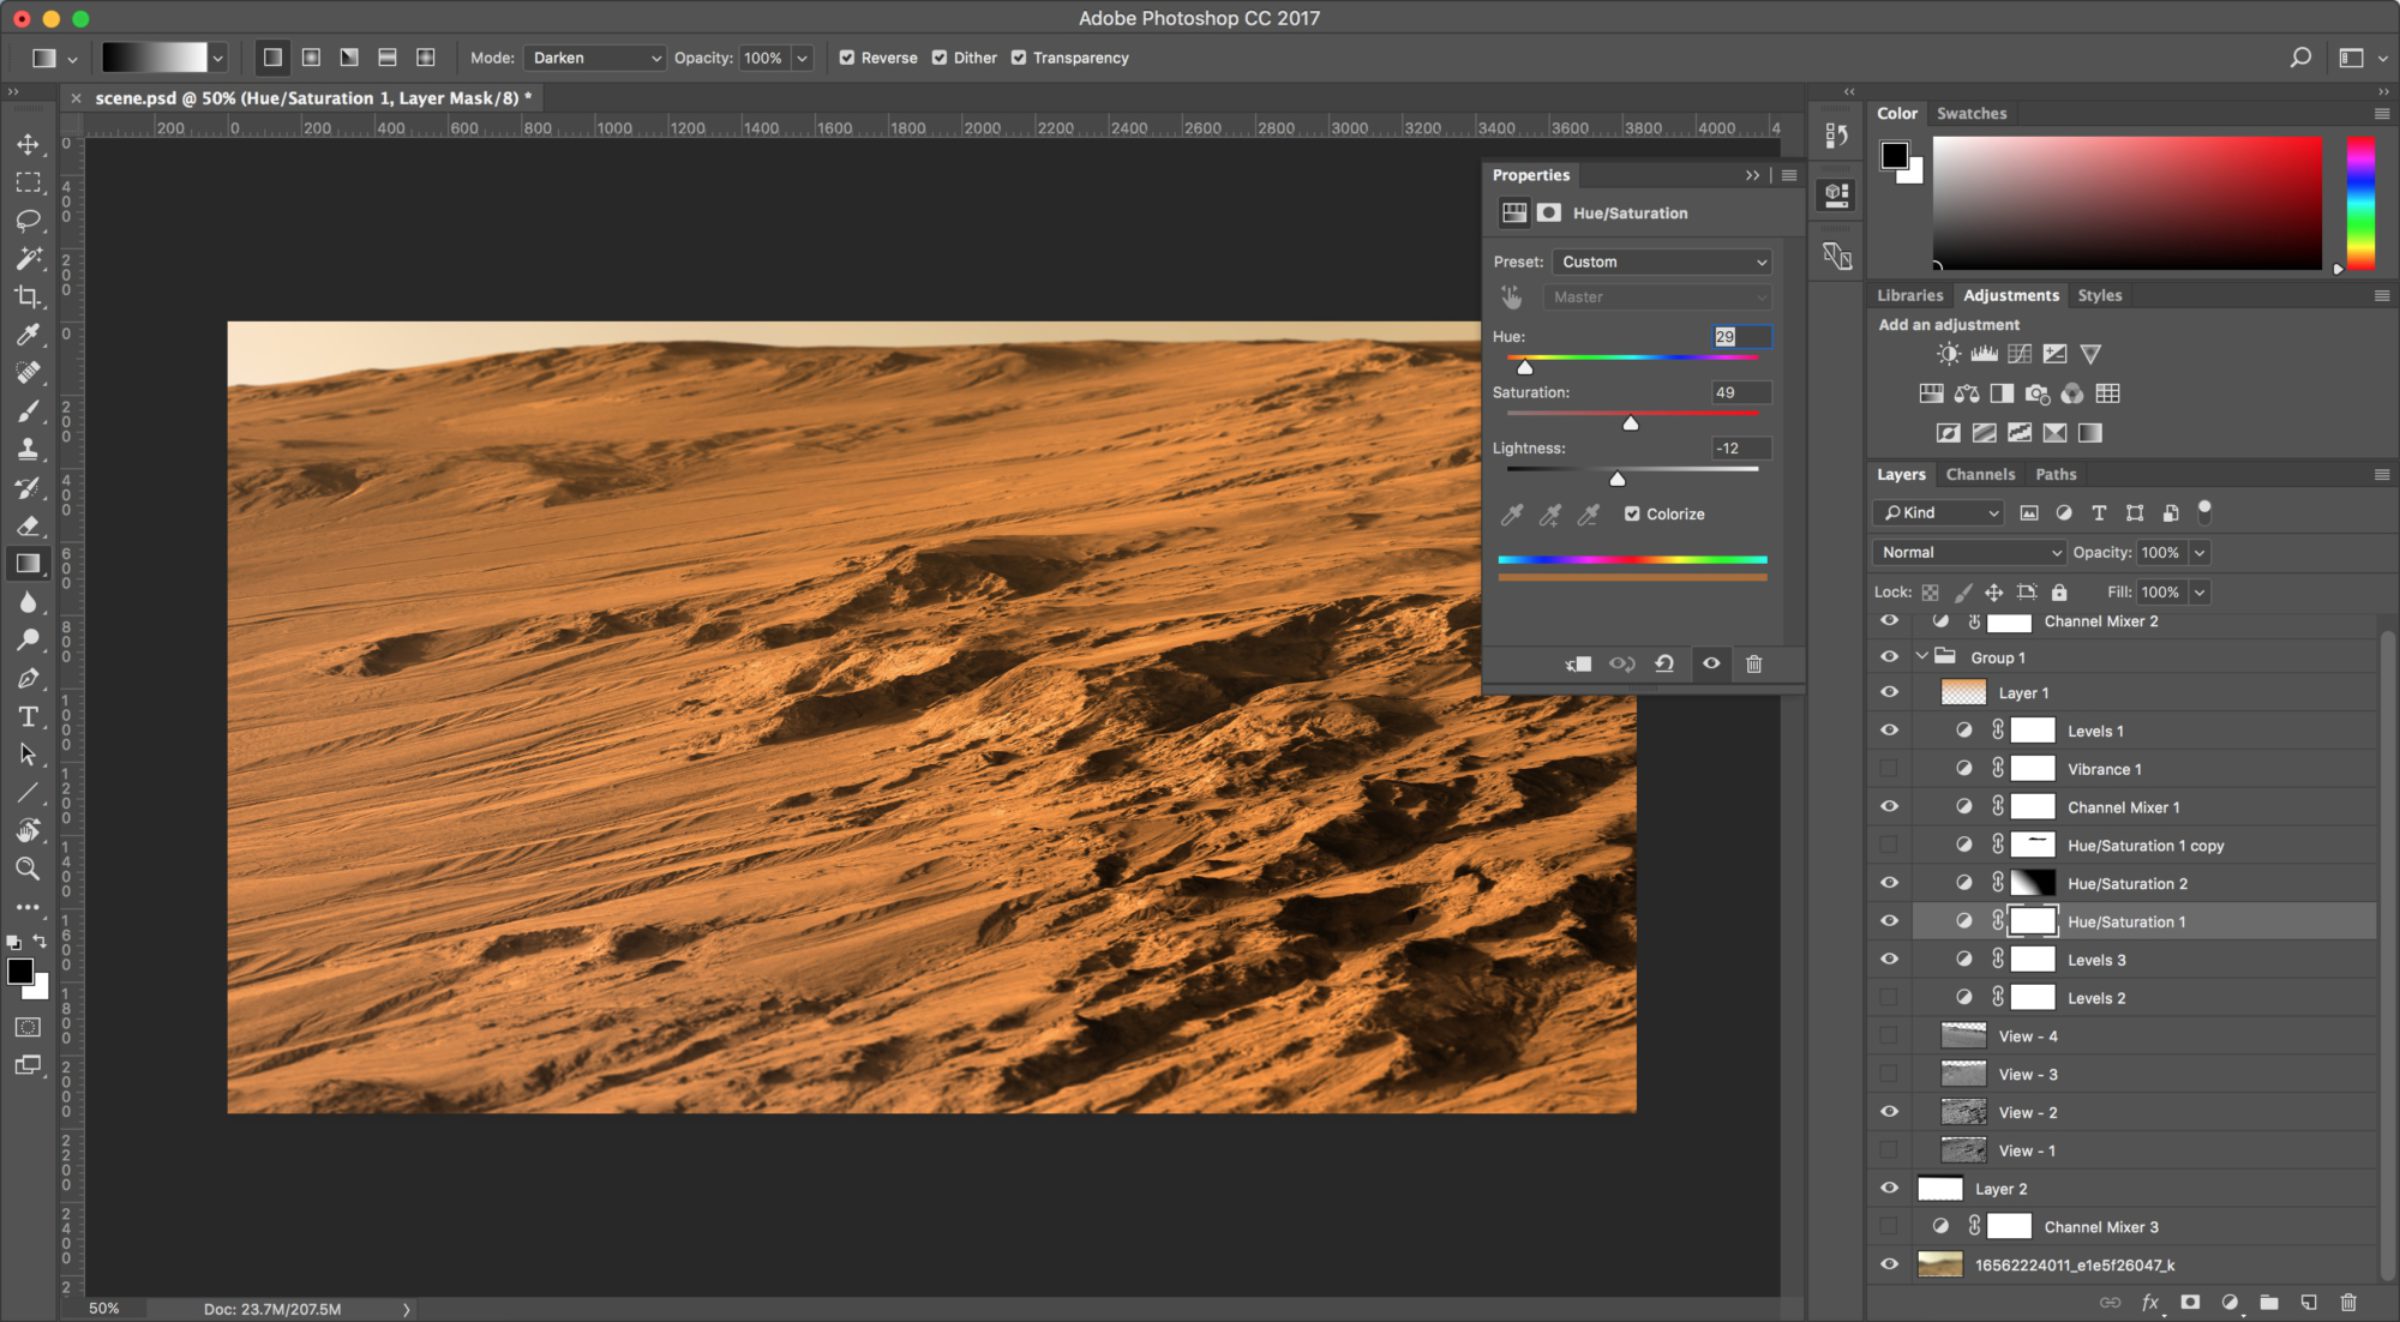This screenshot has width=2400, height=1322.
Task: Open the gradient blend Mode dropdown
Action: (594, 57)
